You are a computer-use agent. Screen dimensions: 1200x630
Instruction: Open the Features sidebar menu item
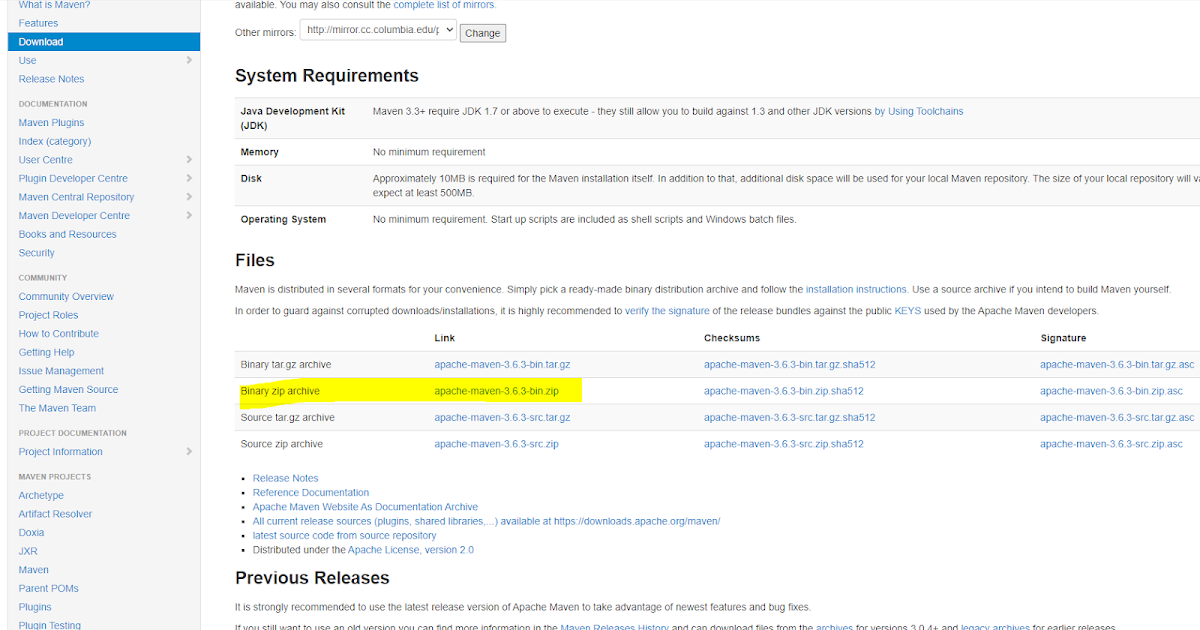(x=38, y=22)
